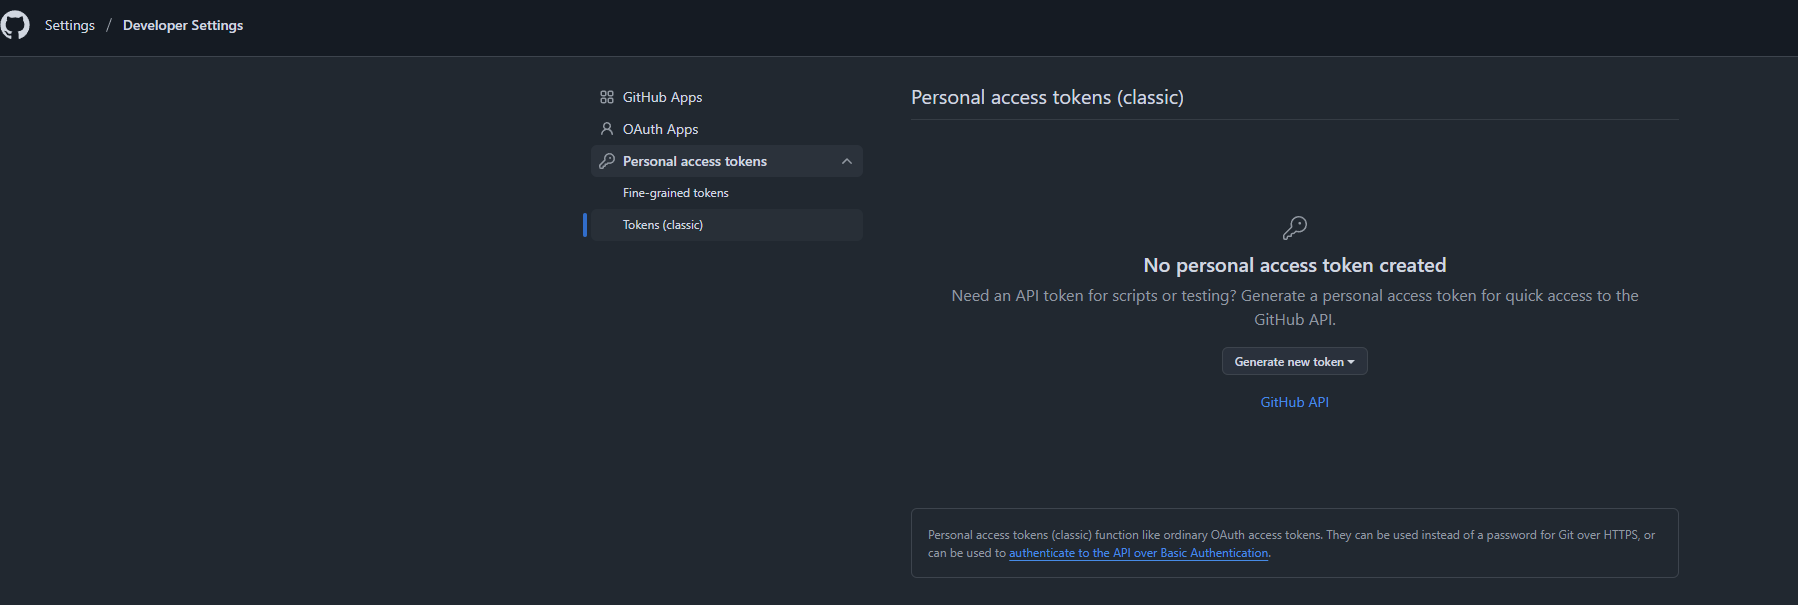Viewport: 1798px width, 605px height.
Task: Open OAuth Apps sidebar item
Action: [660, 129]
